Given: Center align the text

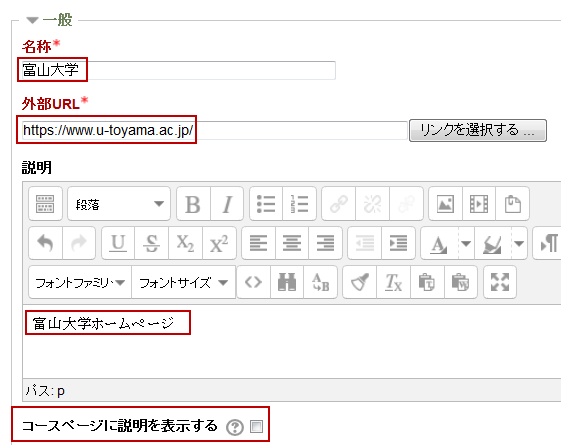Looking at the screenshot, I should 292,243.
